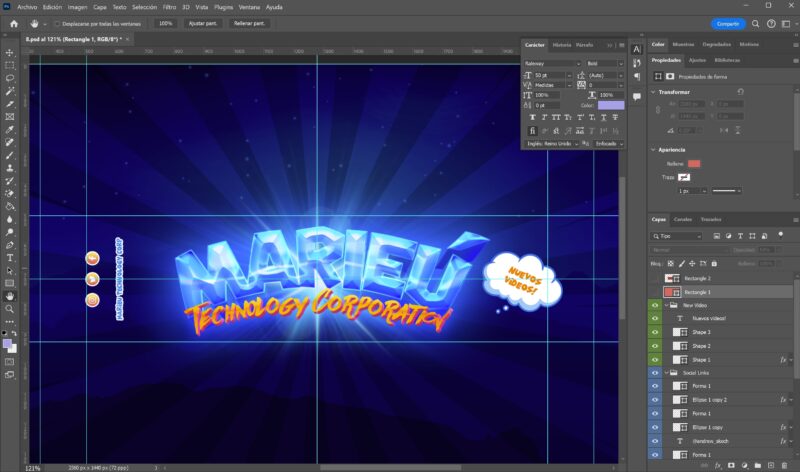Viewport: 800px width, 472px height.
Task: Click the lock all padlock icon
Action: pos(714,264)
